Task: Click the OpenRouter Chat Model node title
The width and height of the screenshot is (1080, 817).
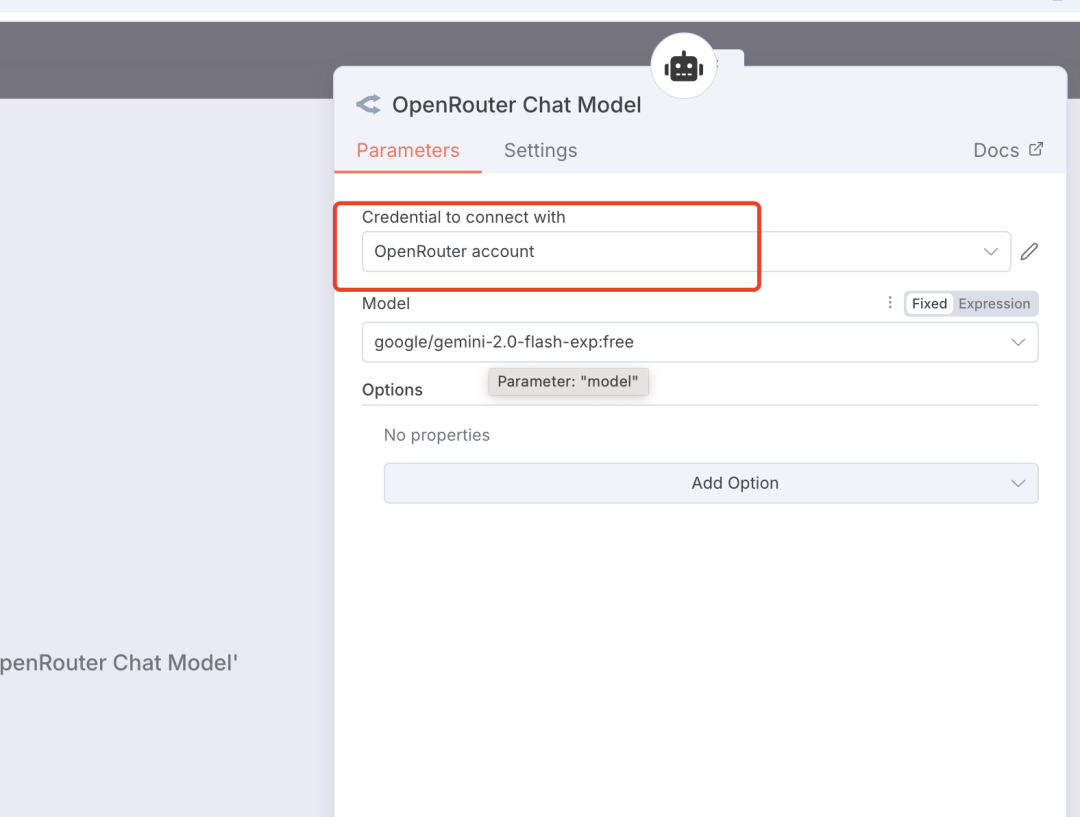Action: tap(516, 105)
